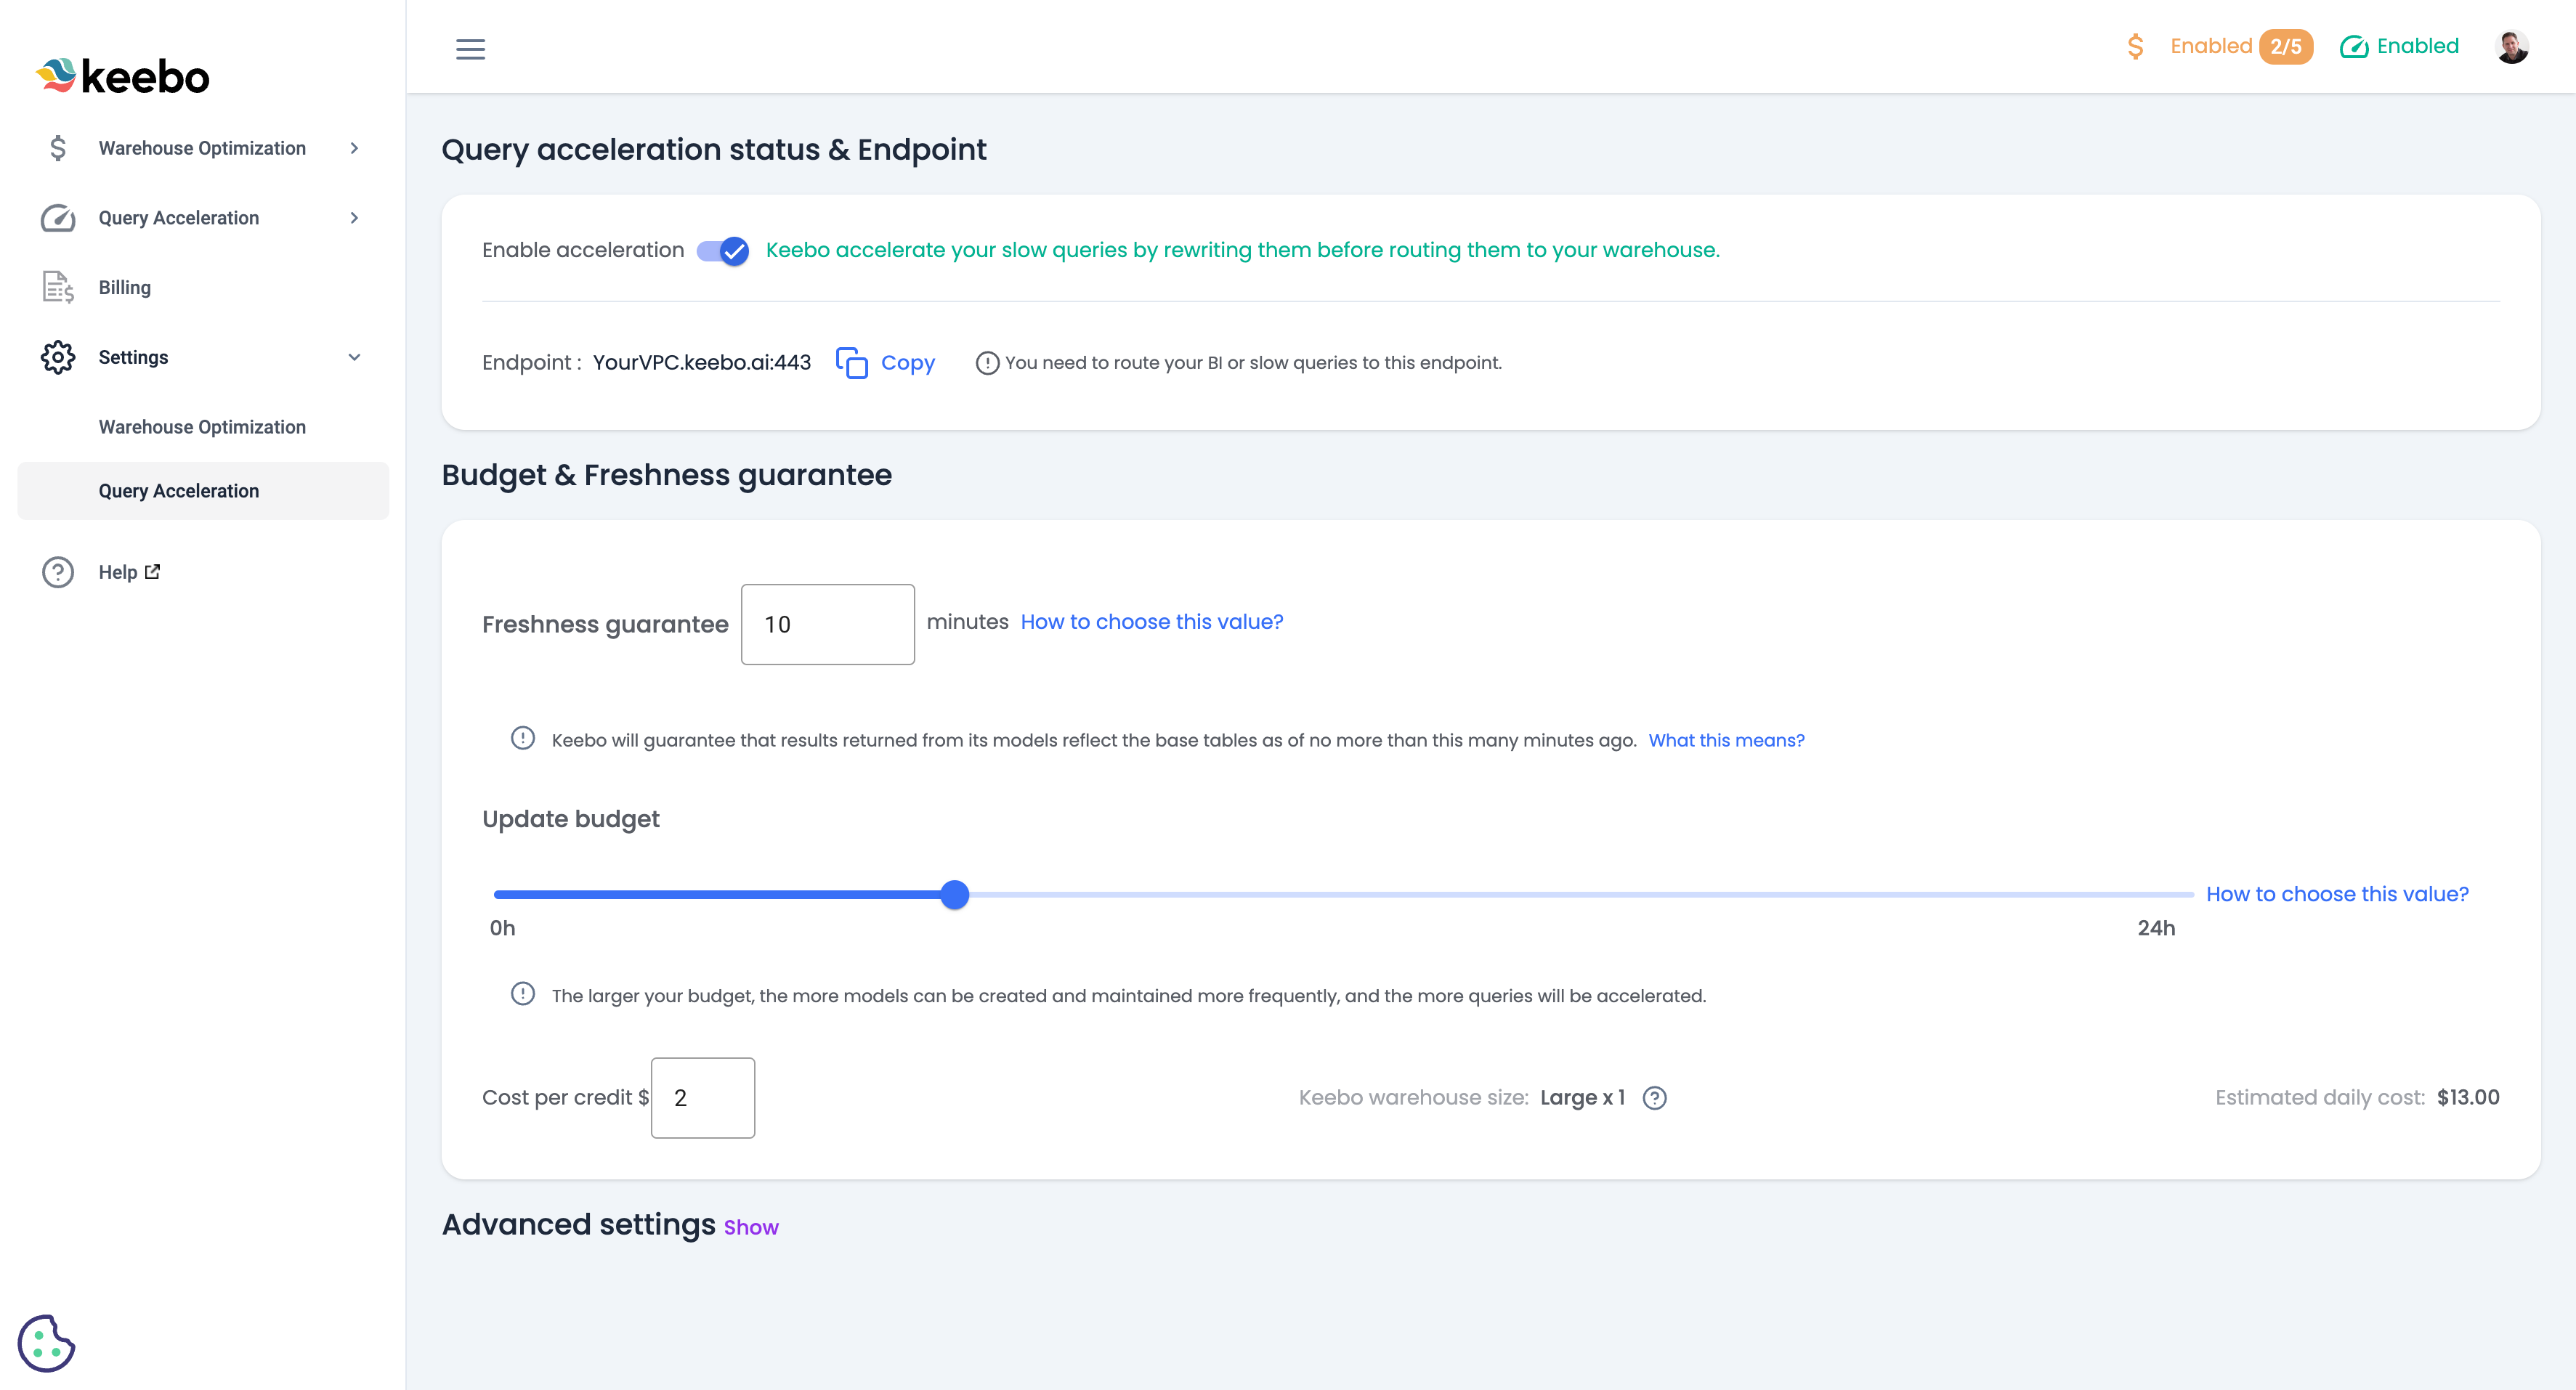
Task: Open the Help link
Action: (118, 572)
